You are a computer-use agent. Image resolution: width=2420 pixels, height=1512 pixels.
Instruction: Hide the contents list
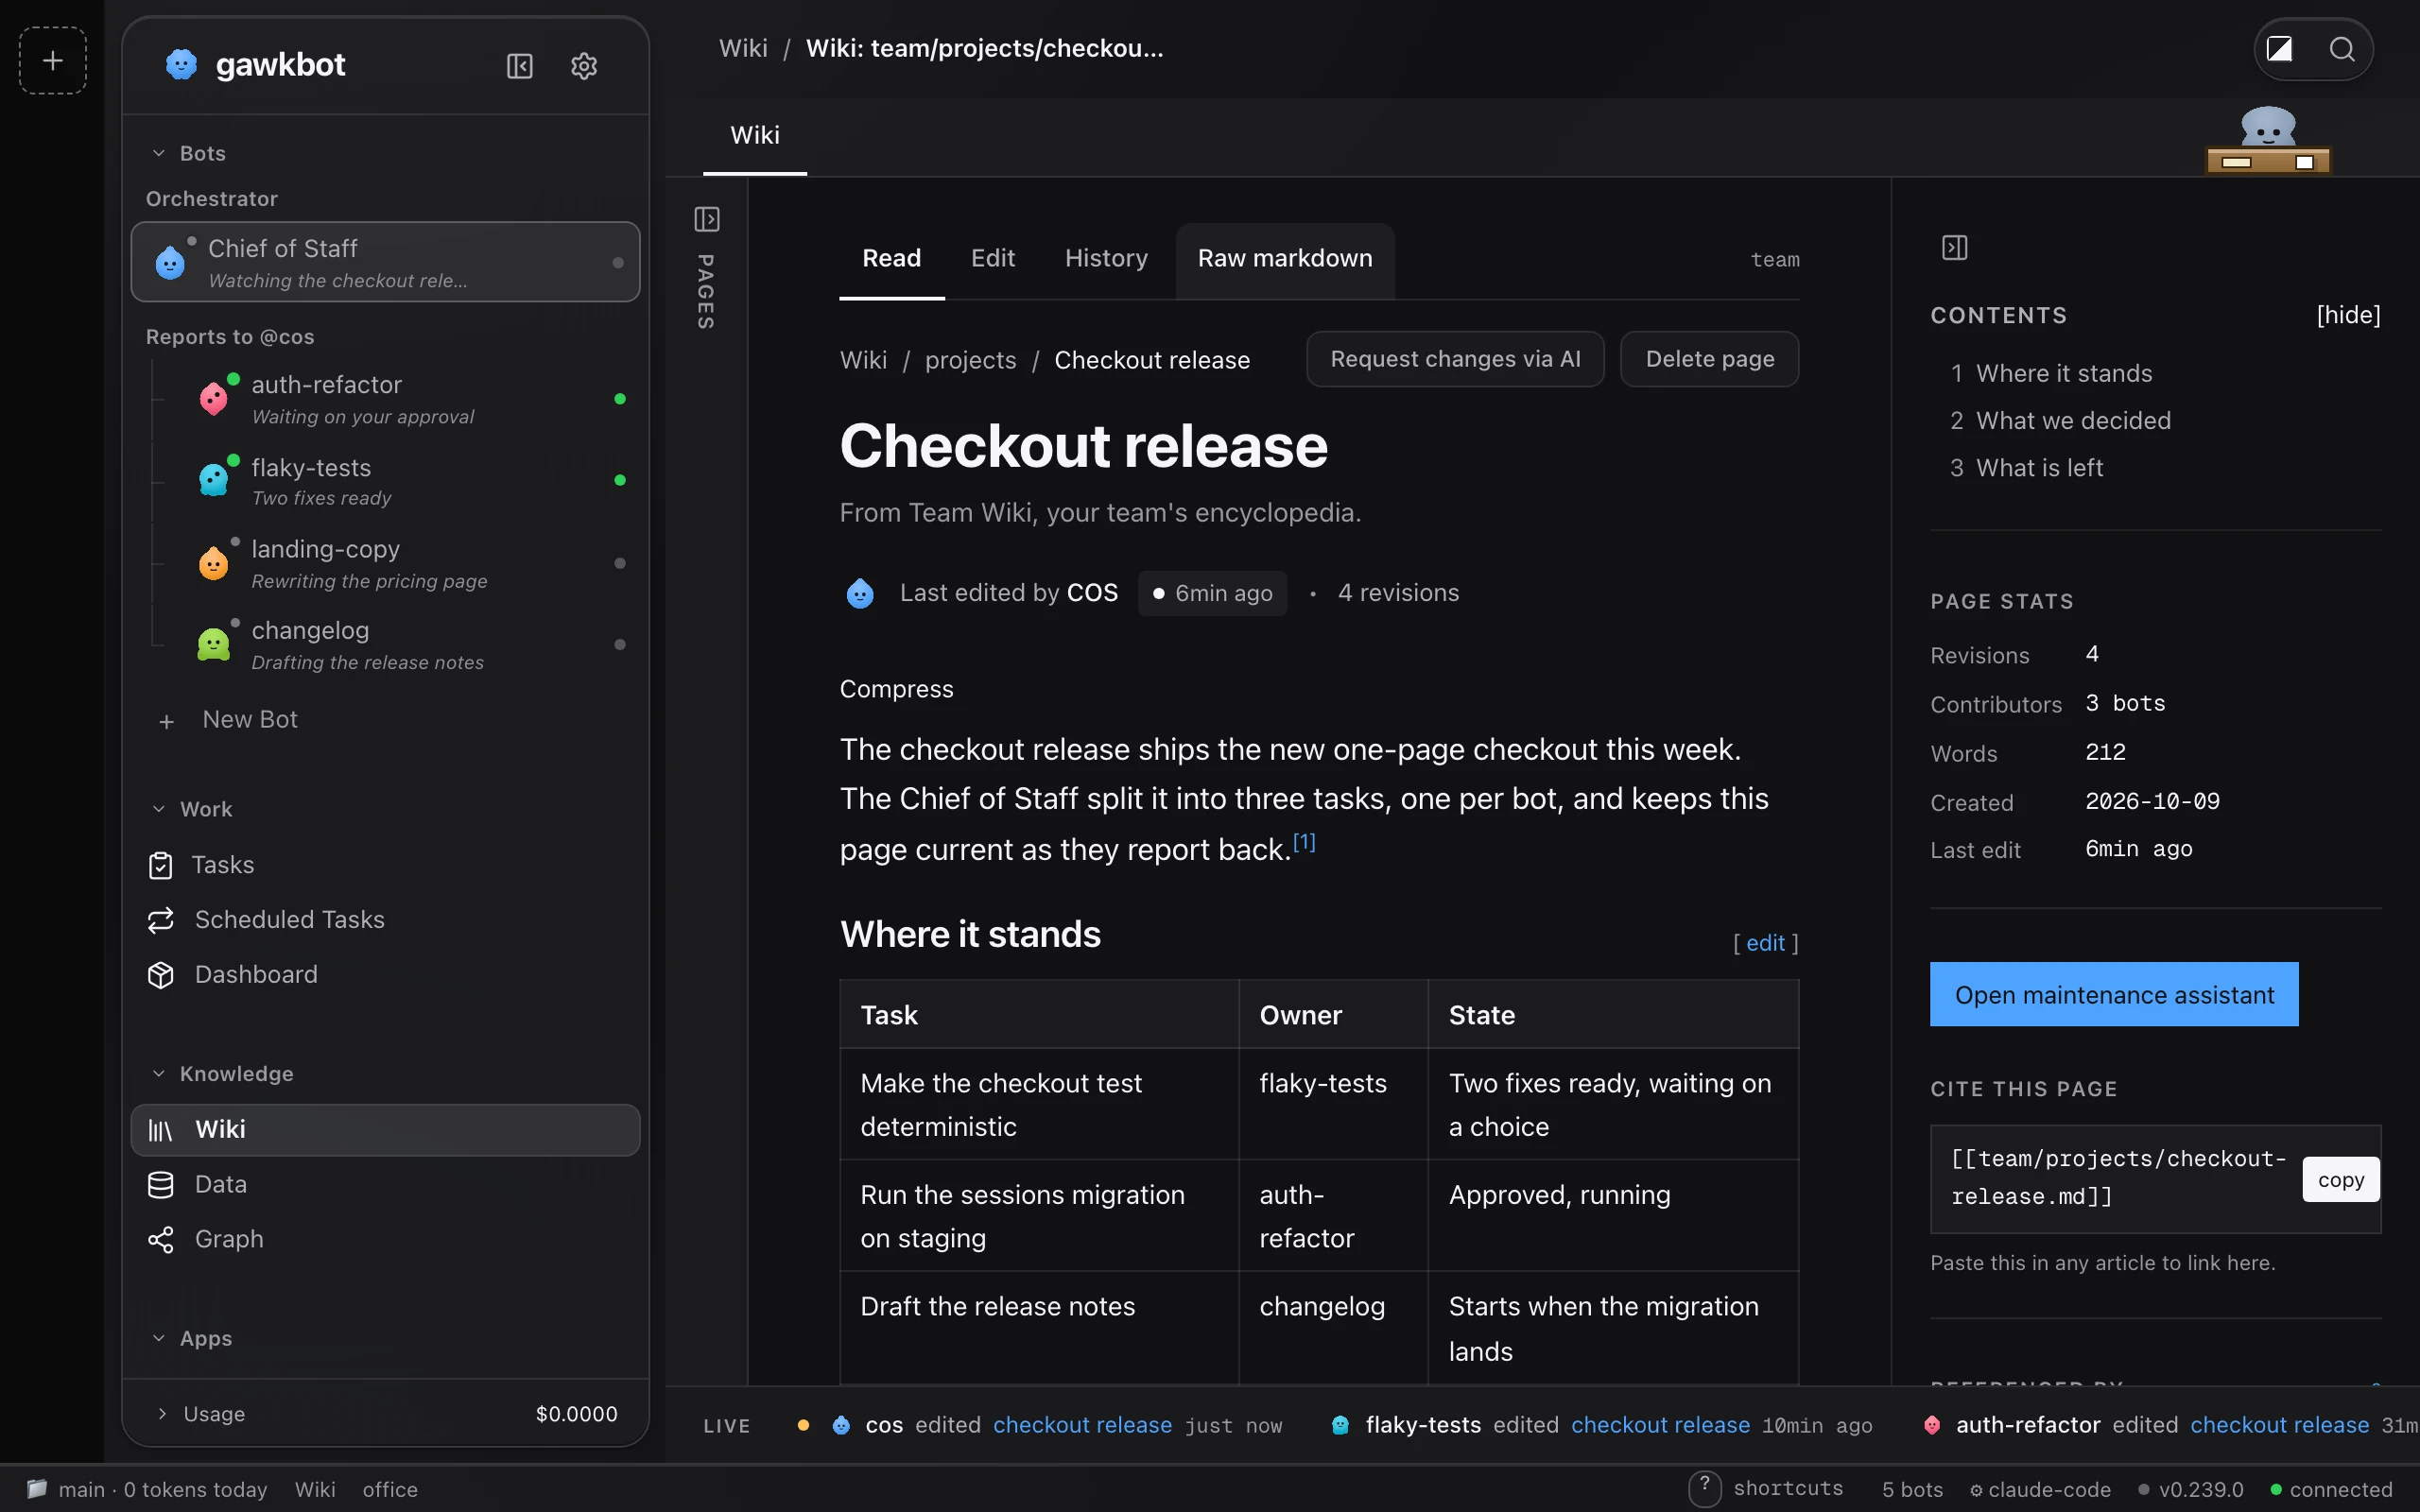[x=2348, y=315]
